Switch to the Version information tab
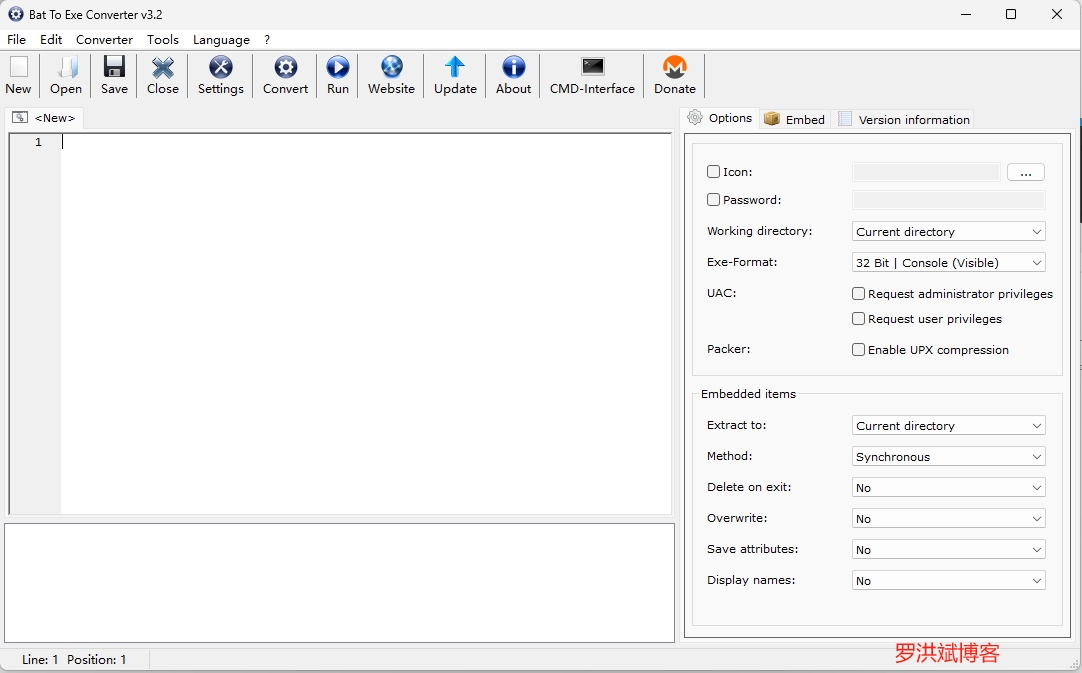The width and height of the screenshot is (1082, 673). coord(903,119)
